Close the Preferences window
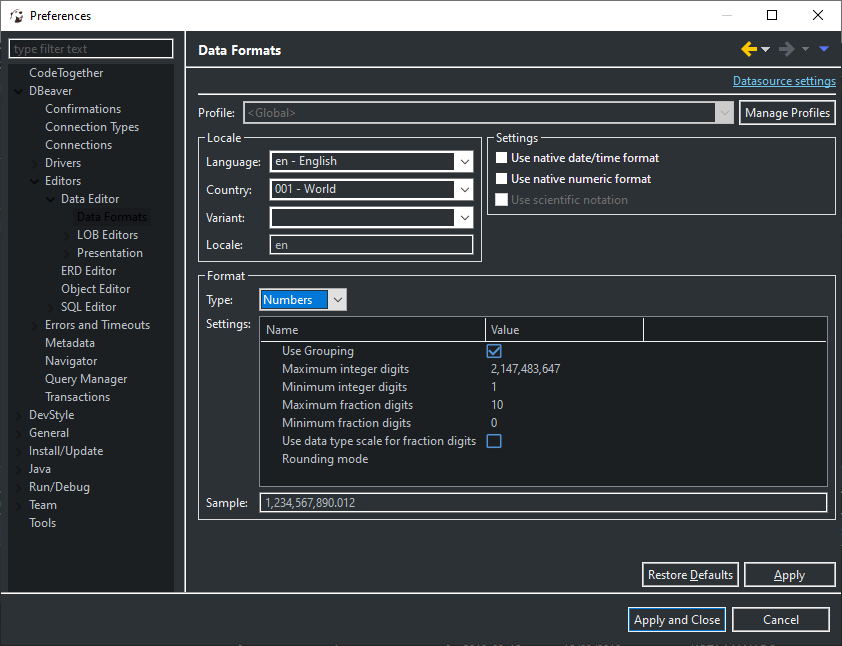The width and height of the screenshot is (842, 646). (817, 15)
